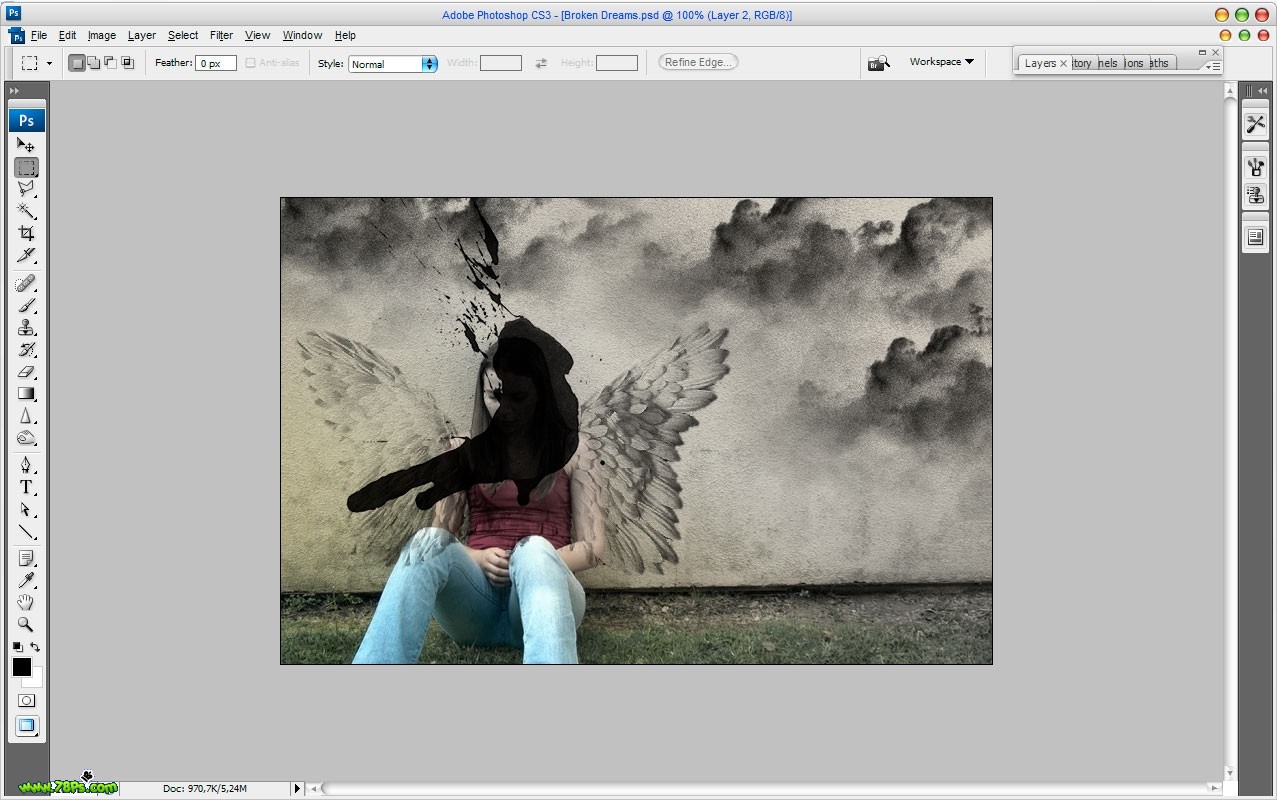The image size is (1277, 800).
Task: Expand the Workspace dropdown menu
Action: click(x=941, y=62)
